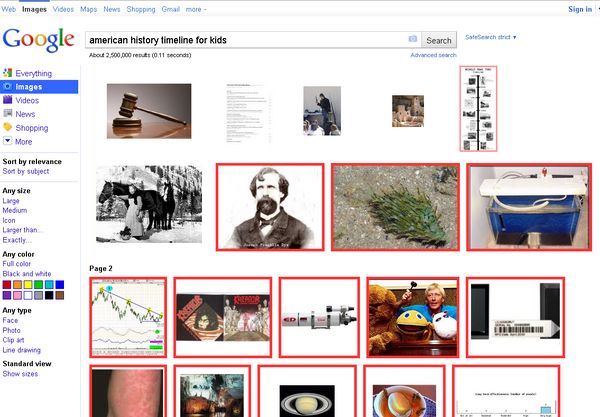Screen dimensions: 600x417
Task: Open the cliff dwelling image thumbnail
Action: coord(408,111)
